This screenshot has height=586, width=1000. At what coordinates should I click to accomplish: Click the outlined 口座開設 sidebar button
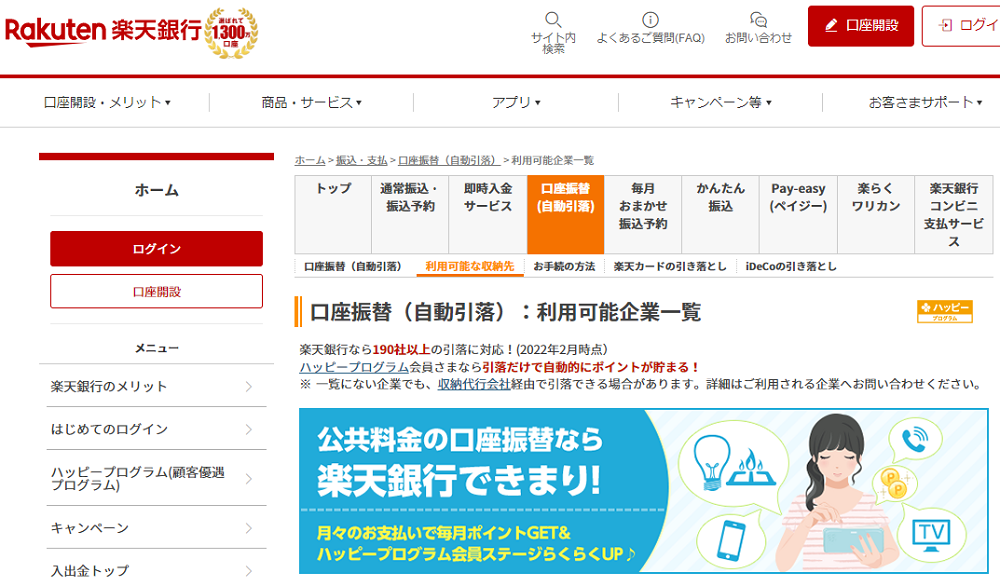click(156, 291)
